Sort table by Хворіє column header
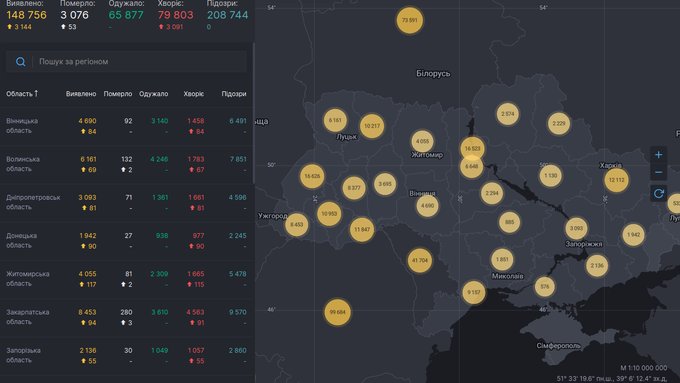The height and width of the screenshot is (383, 680). click(193, 94)
